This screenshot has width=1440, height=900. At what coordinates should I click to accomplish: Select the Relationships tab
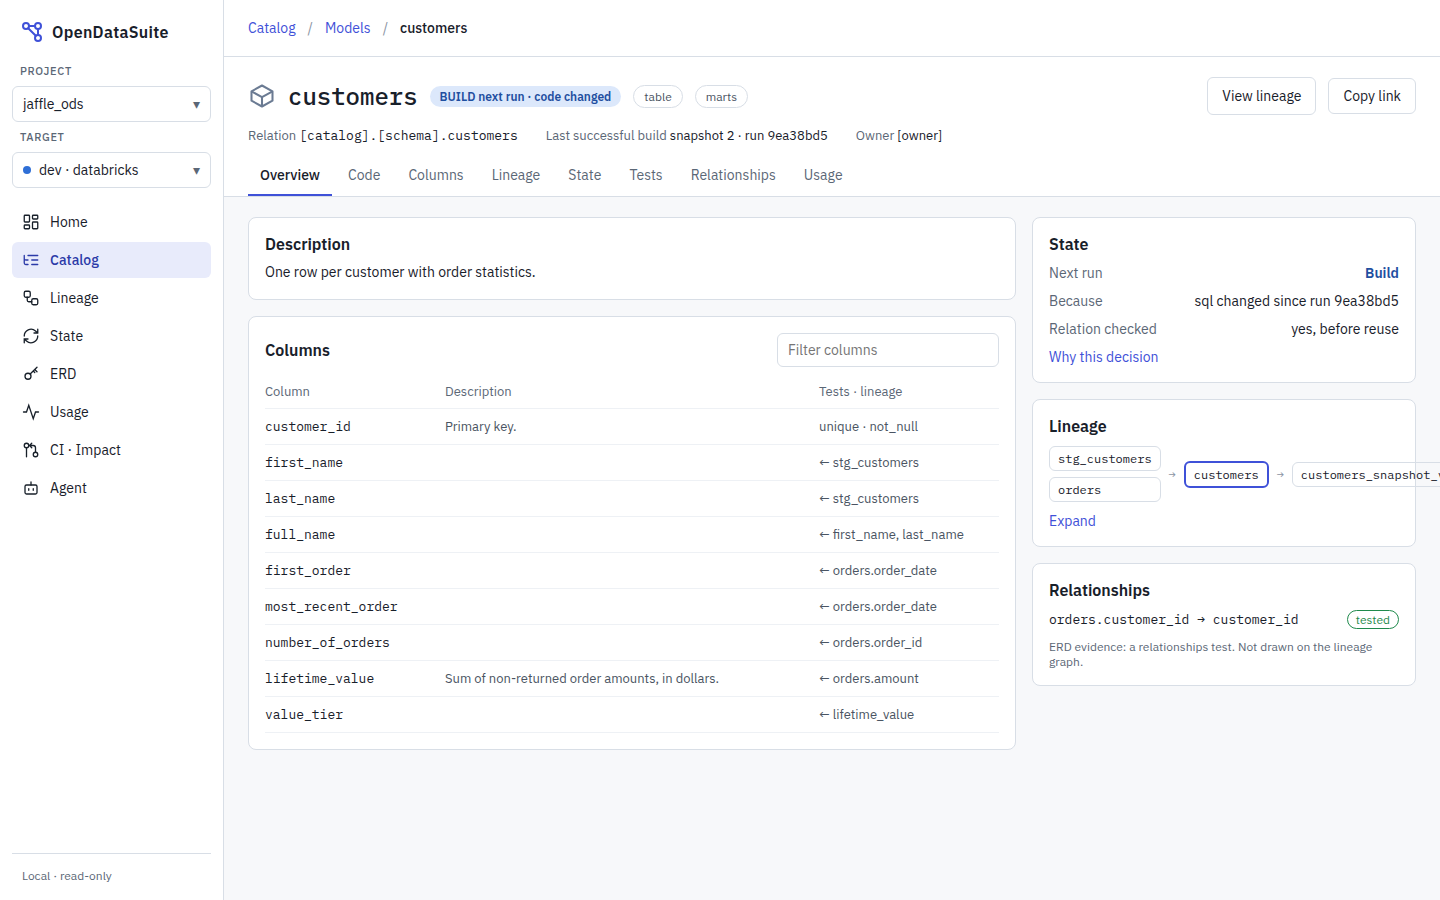coord(733,175)
